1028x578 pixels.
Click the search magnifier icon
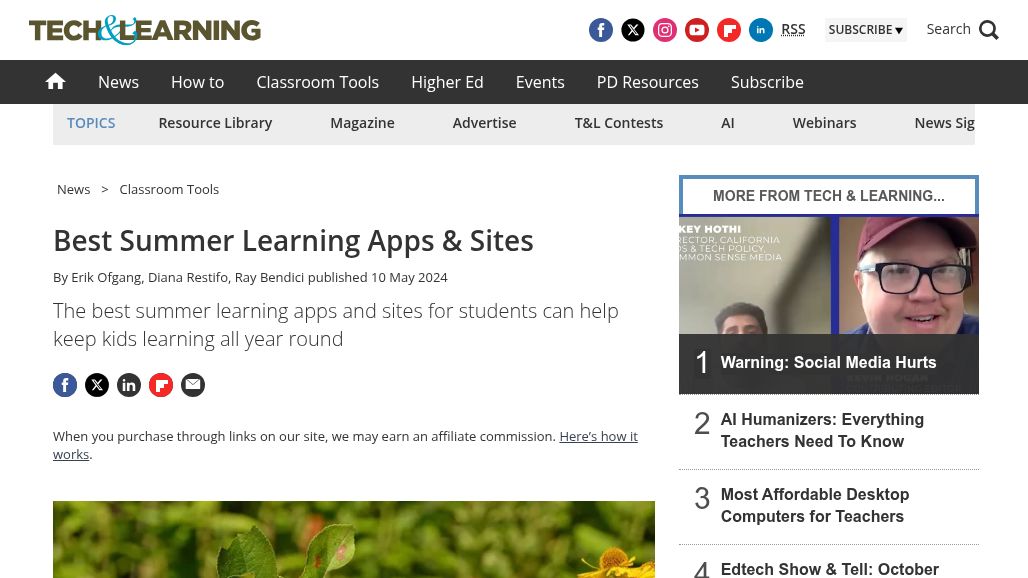coord(989,30)
